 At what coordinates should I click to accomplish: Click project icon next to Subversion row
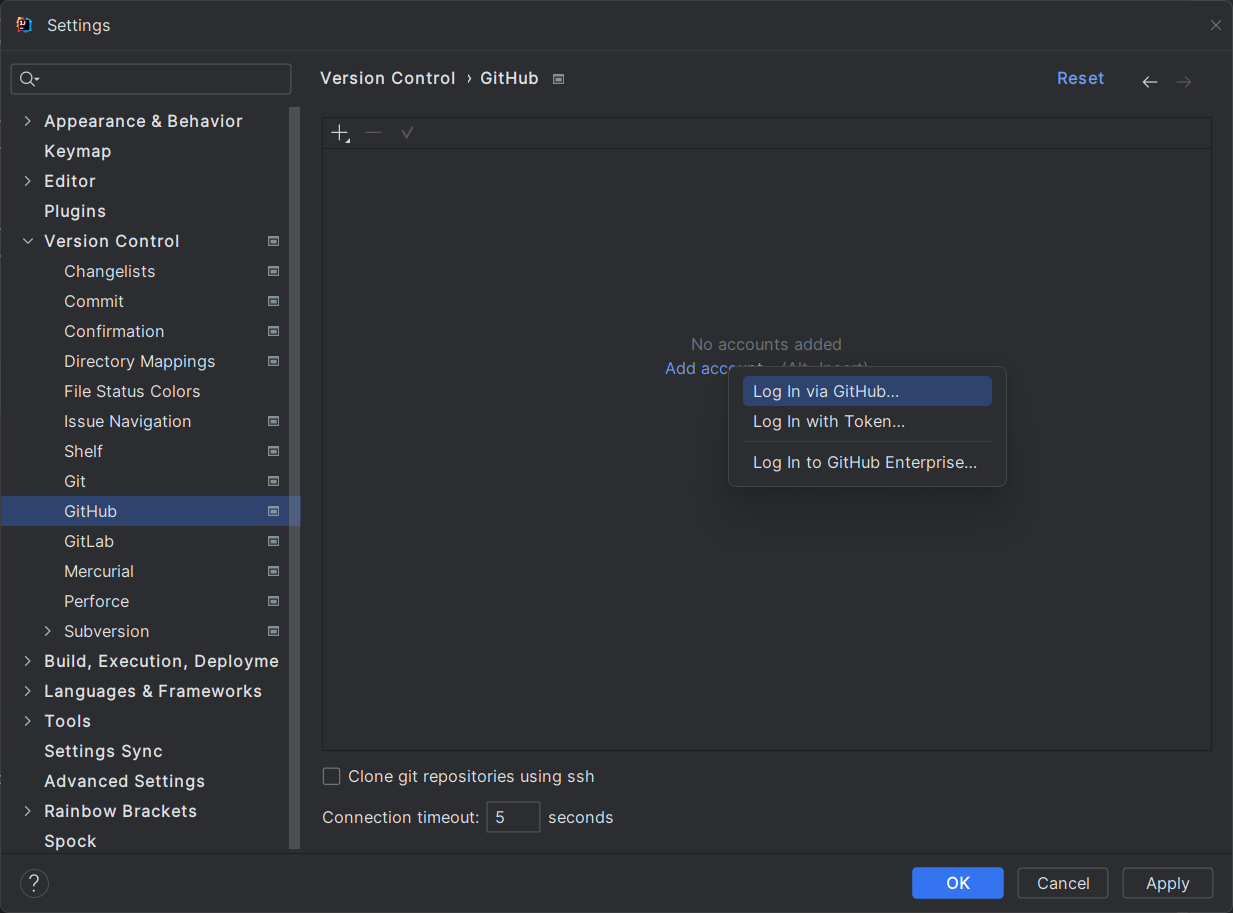(x=274, y=631)
